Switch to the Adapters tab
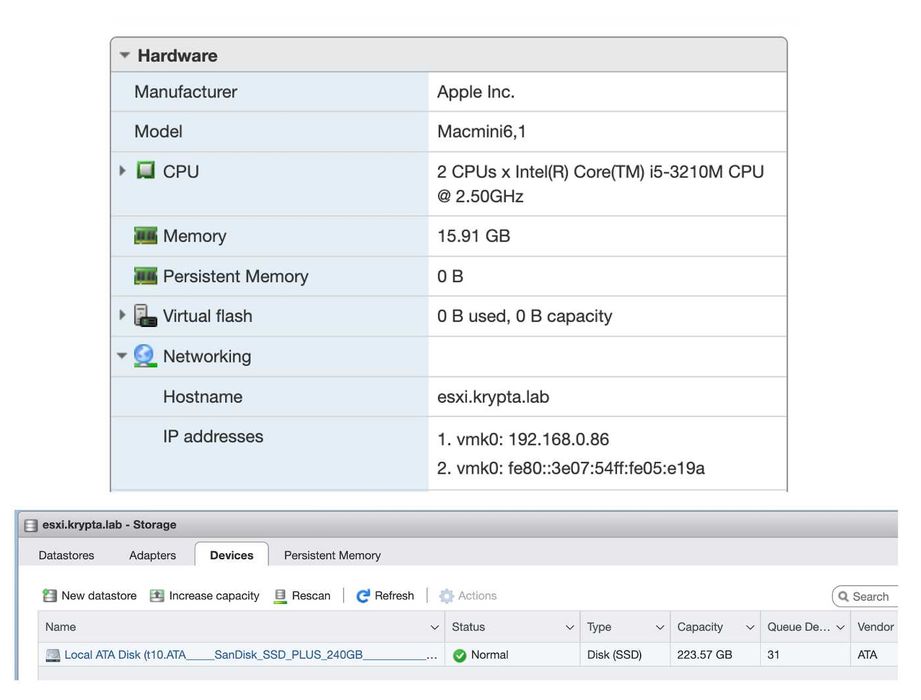The height and width of the screenshot is (700, 921). (153, 555)
